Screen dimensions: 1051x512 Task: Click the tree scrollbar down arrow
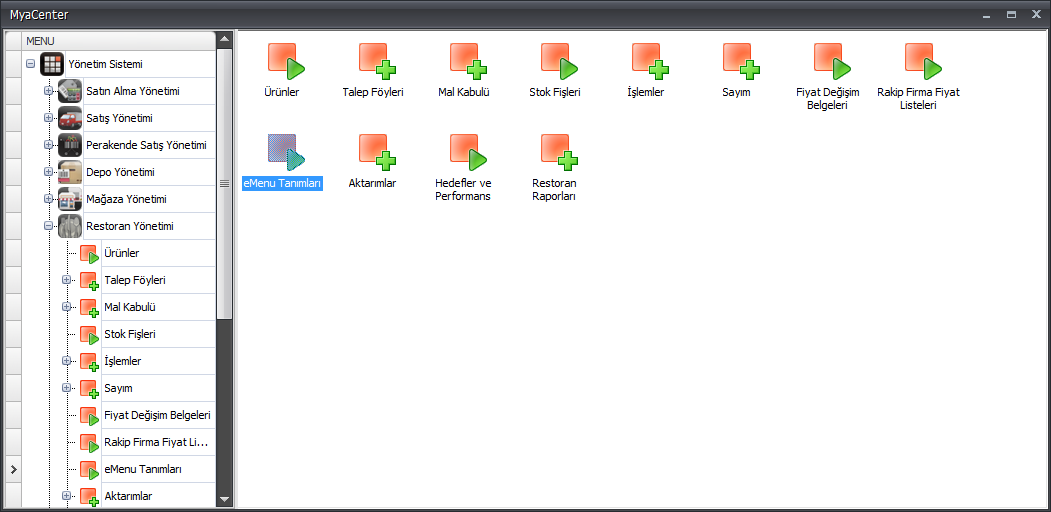(x=224, y=499)
